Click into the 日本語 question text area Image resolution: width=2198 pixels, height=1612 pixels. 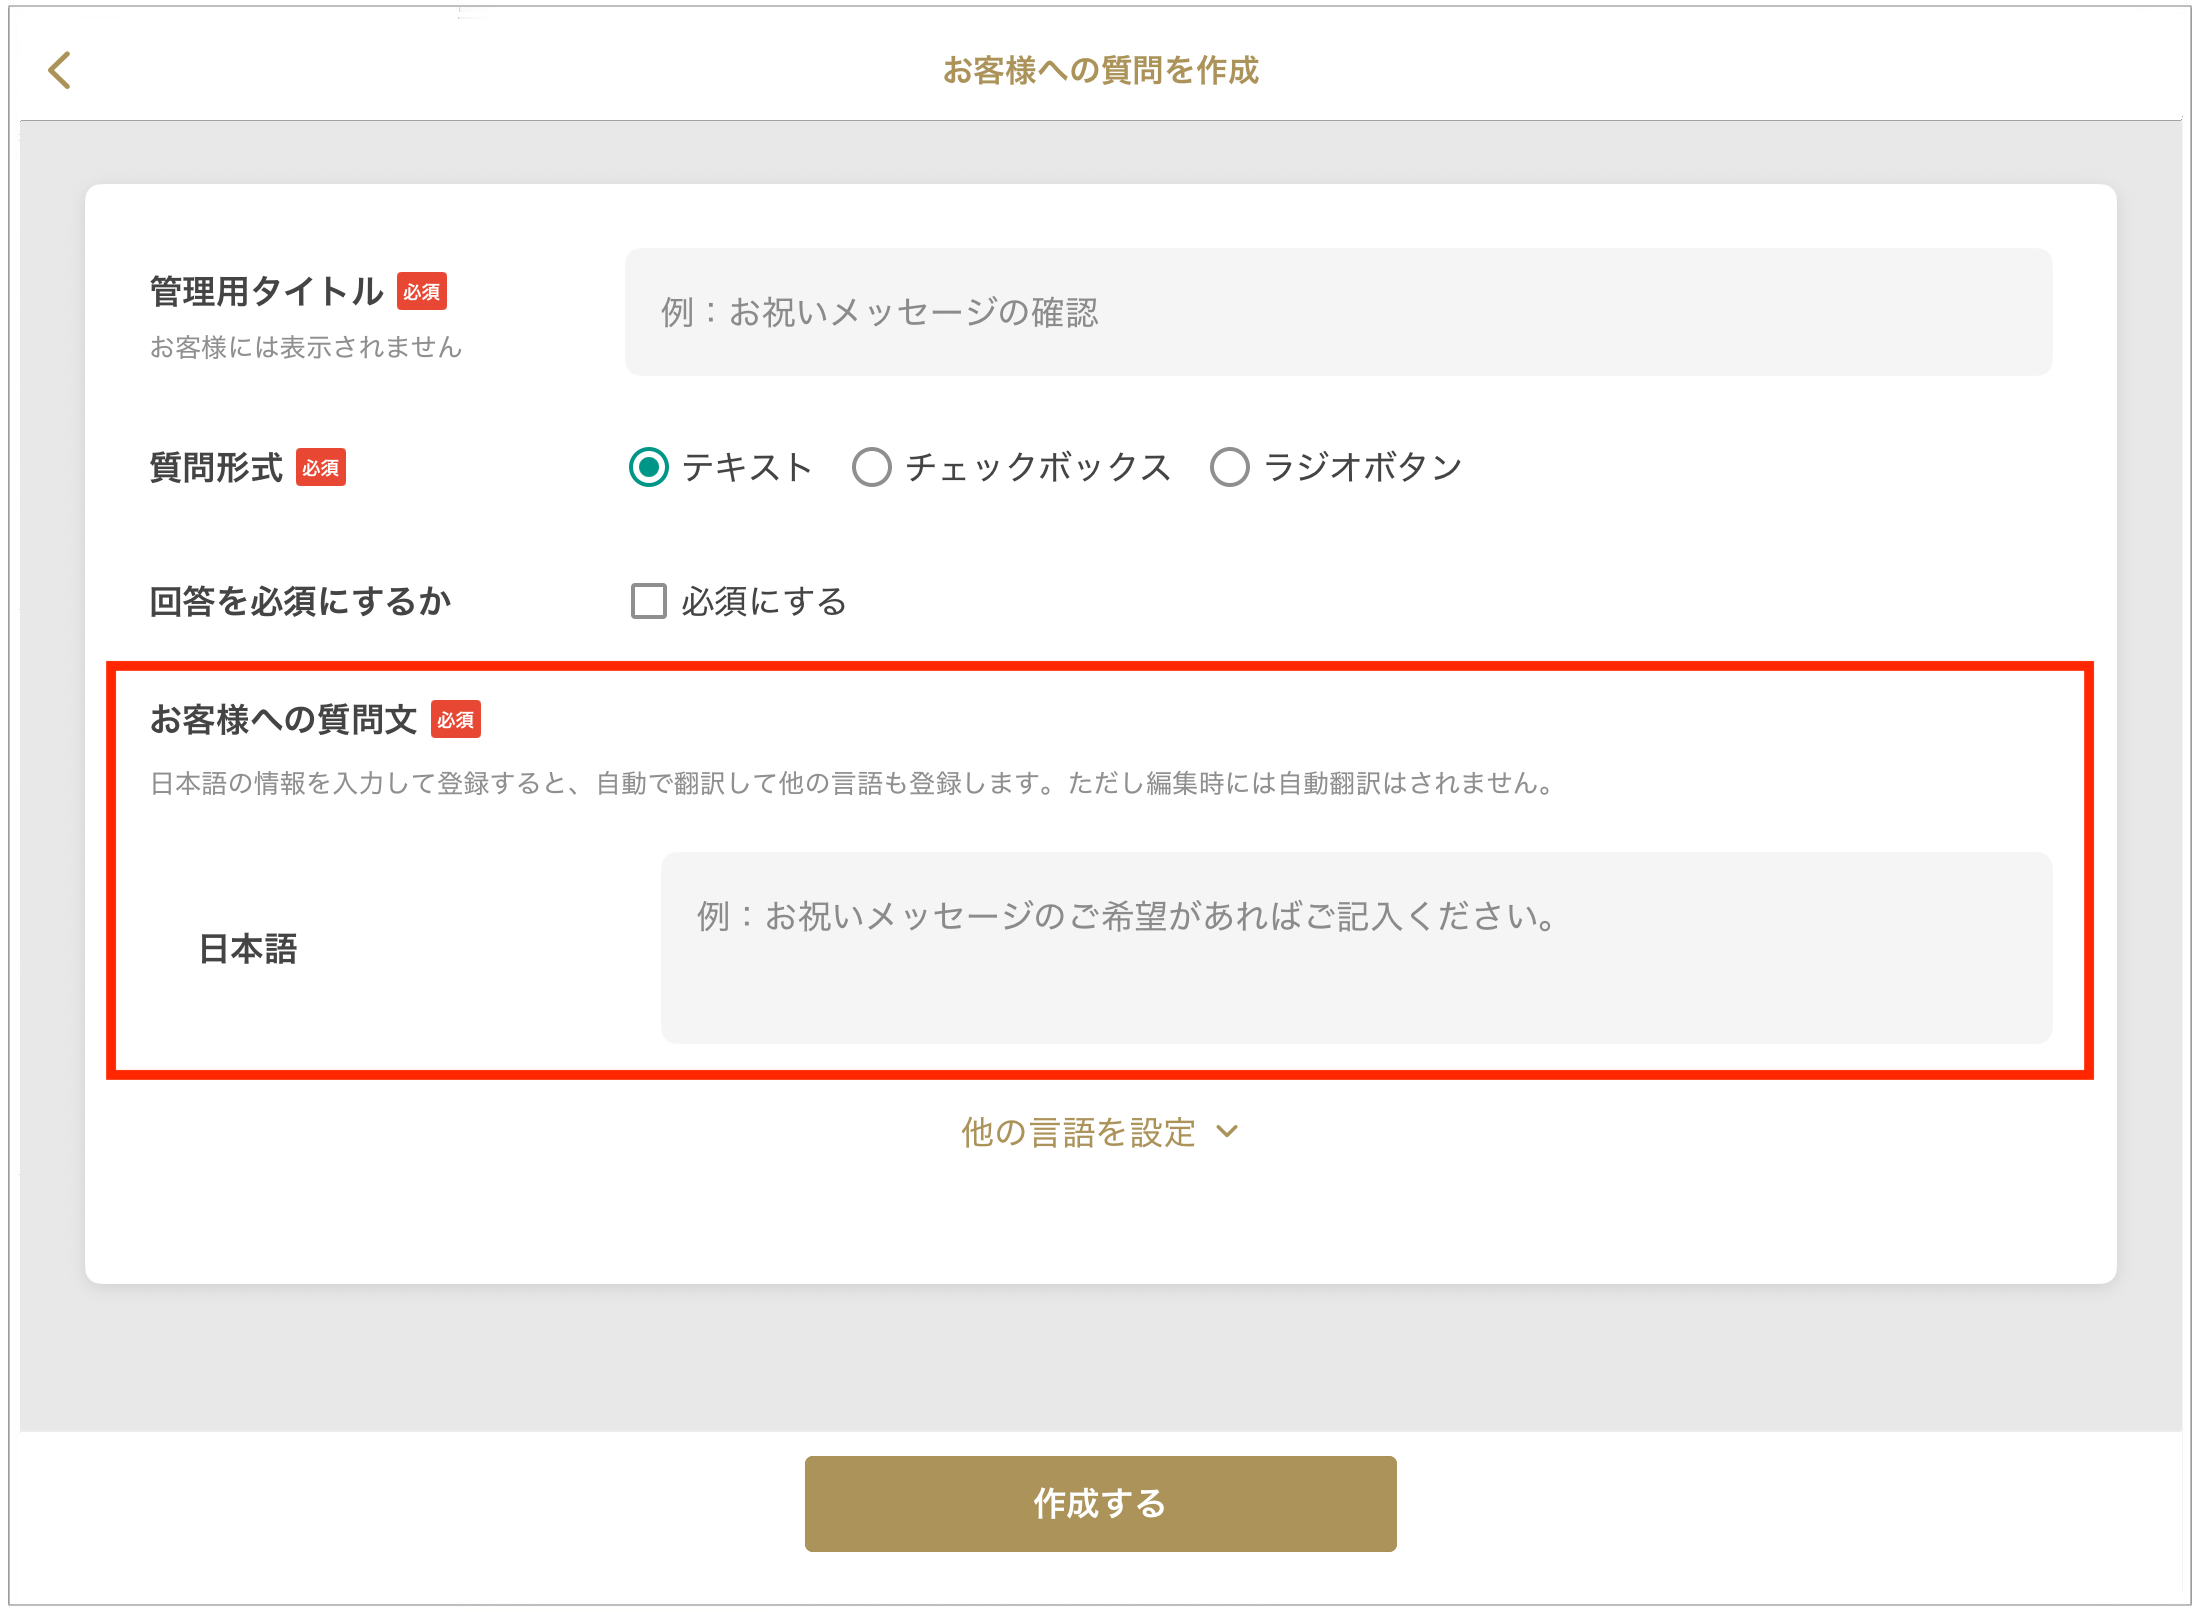1356,948
